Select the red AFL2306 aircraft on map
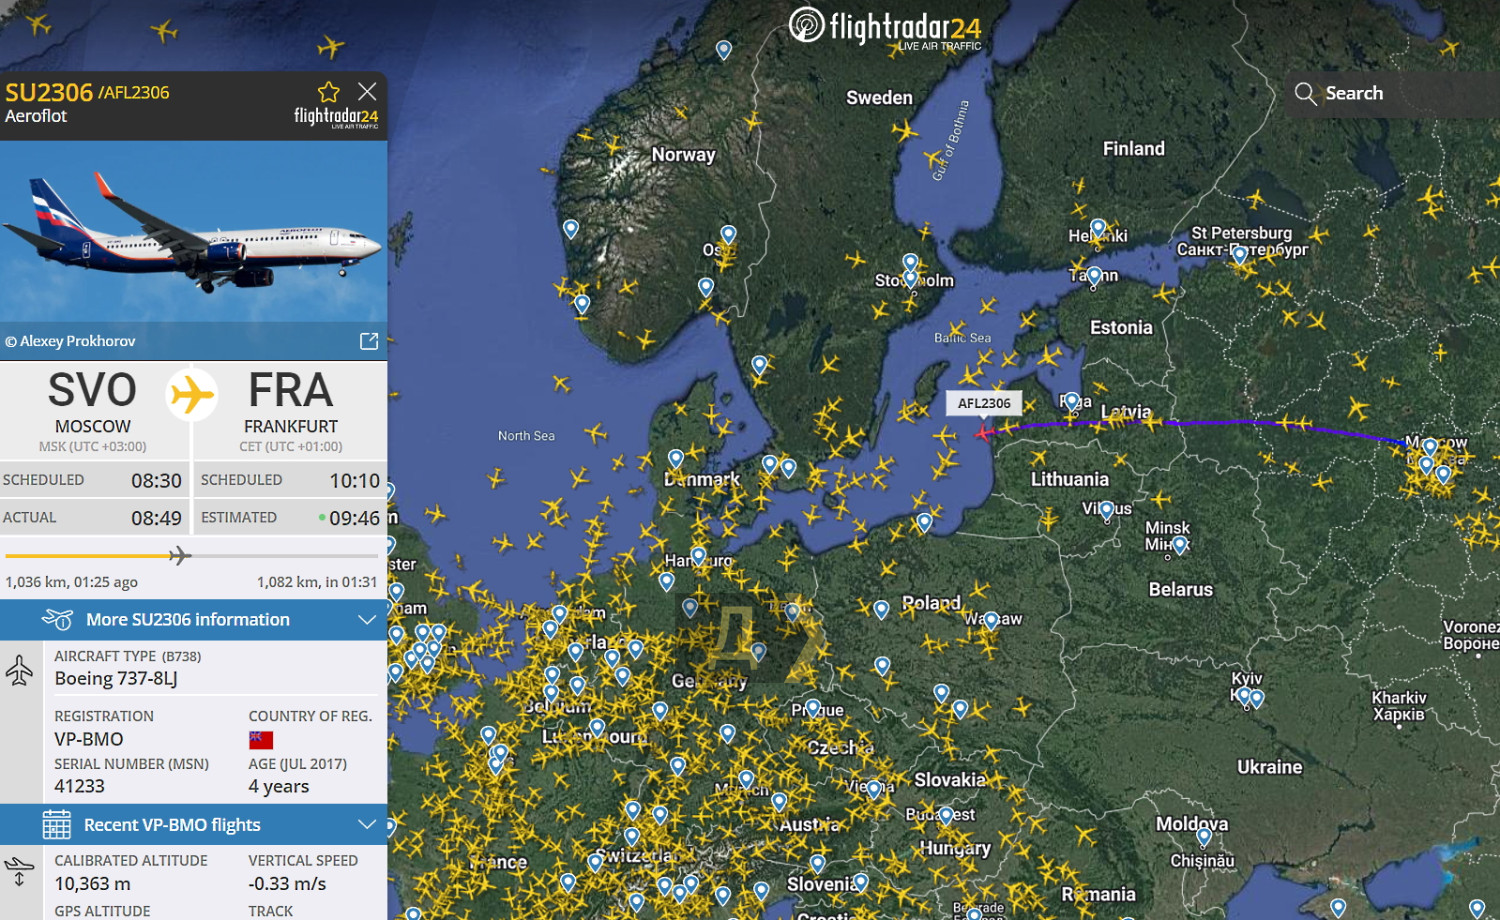Screen dimensions: 1500x920 pyautogui.click(x=983, y=432)
